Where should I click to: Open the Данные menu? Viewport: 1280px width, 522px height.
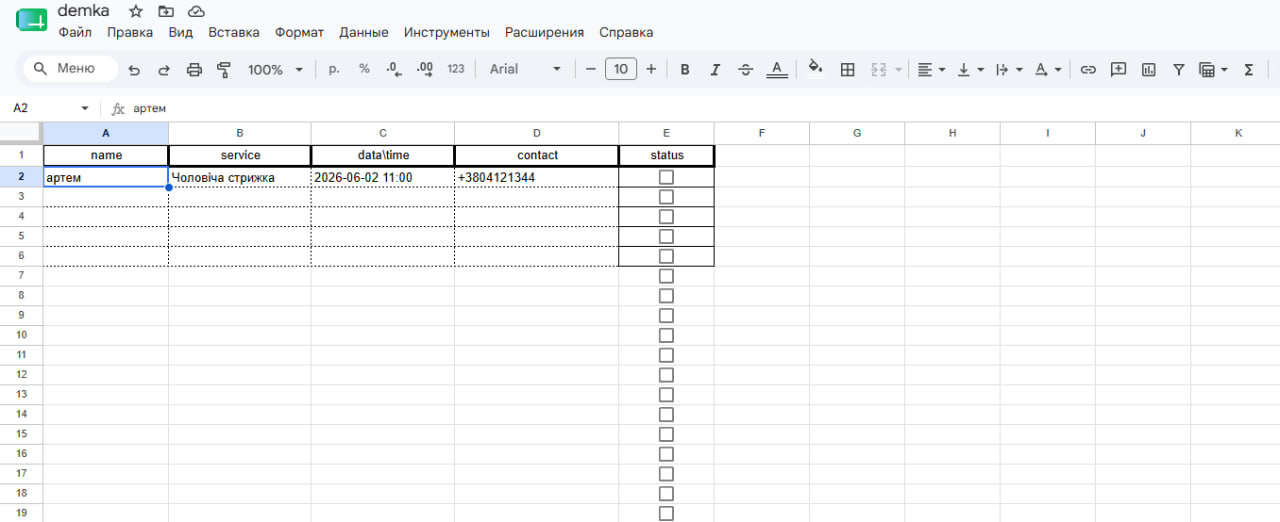[x=364, y=33]
